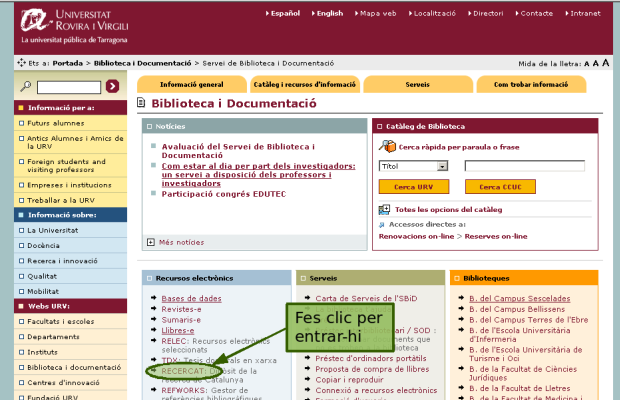Click the Accessos directes arrow icon
This screenshot has height=400, width=620.
tap(382, 225)
